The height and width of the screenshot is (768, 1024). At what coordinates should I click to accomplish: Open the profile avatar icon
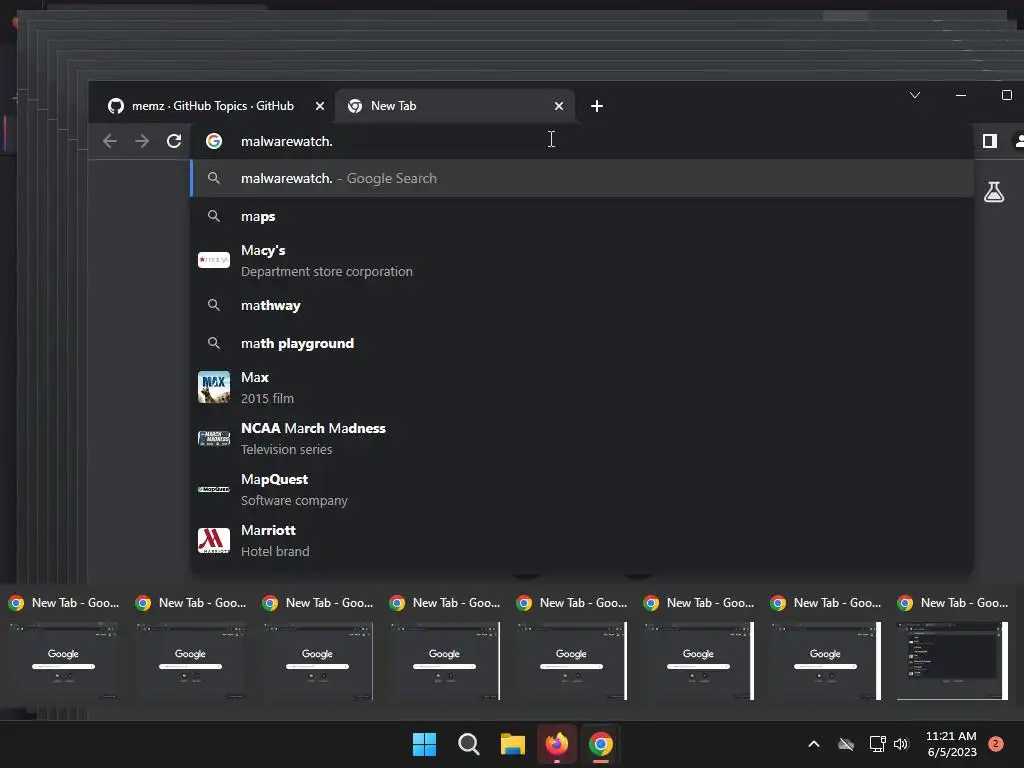click(1019, 141)
